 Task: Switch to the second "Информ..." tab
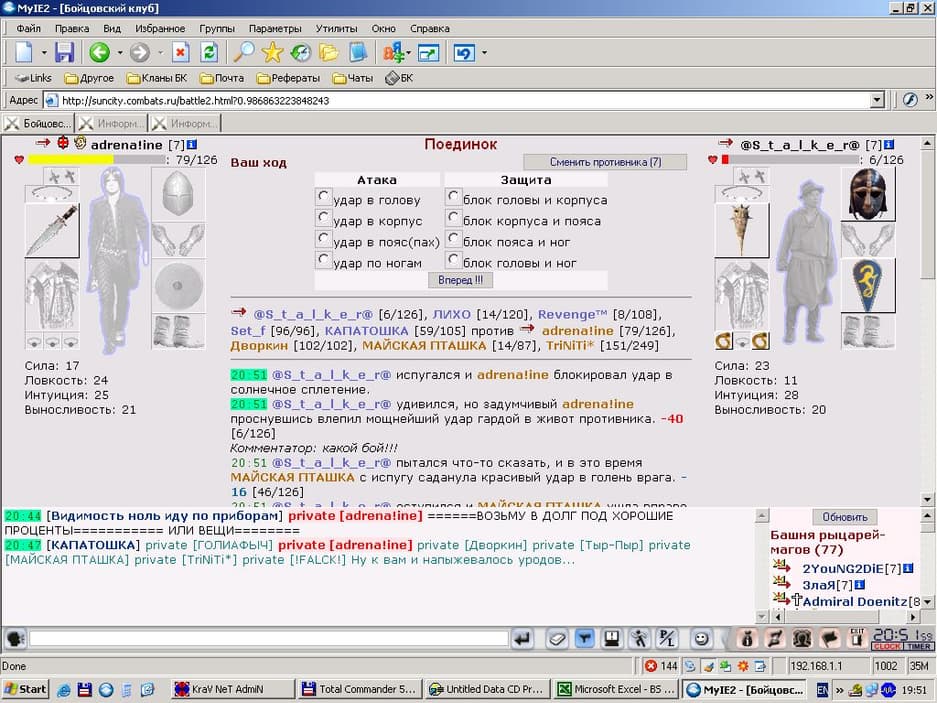coord(184,124)
